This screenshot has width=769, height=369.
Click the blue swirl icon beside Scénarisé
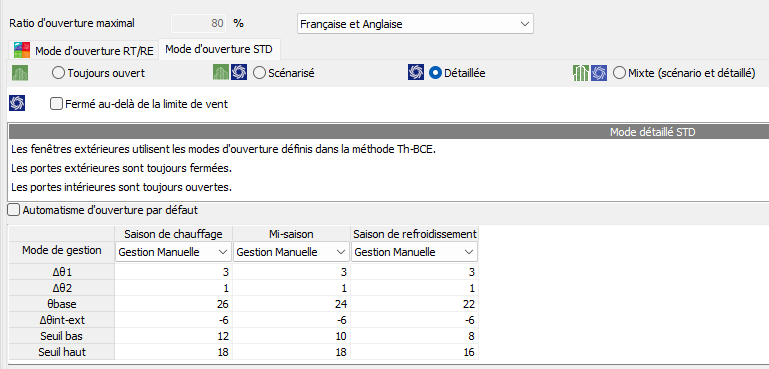(x=239, y=73)
